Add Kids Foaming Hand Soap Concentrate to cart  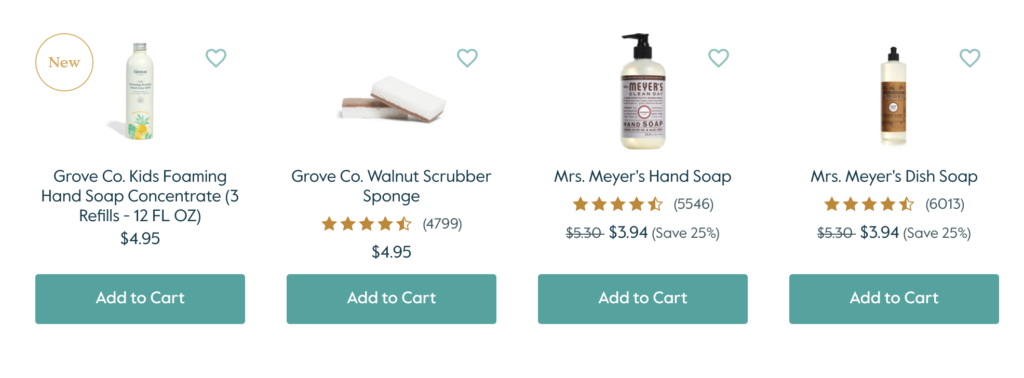tap(140, 298)
